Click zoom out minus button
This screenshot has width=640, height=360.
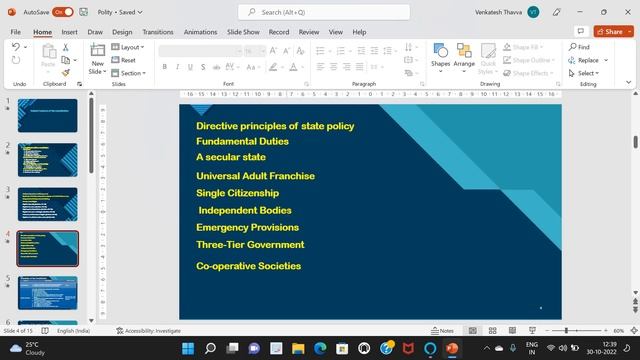pyautogui.click(x=547, y=331)
